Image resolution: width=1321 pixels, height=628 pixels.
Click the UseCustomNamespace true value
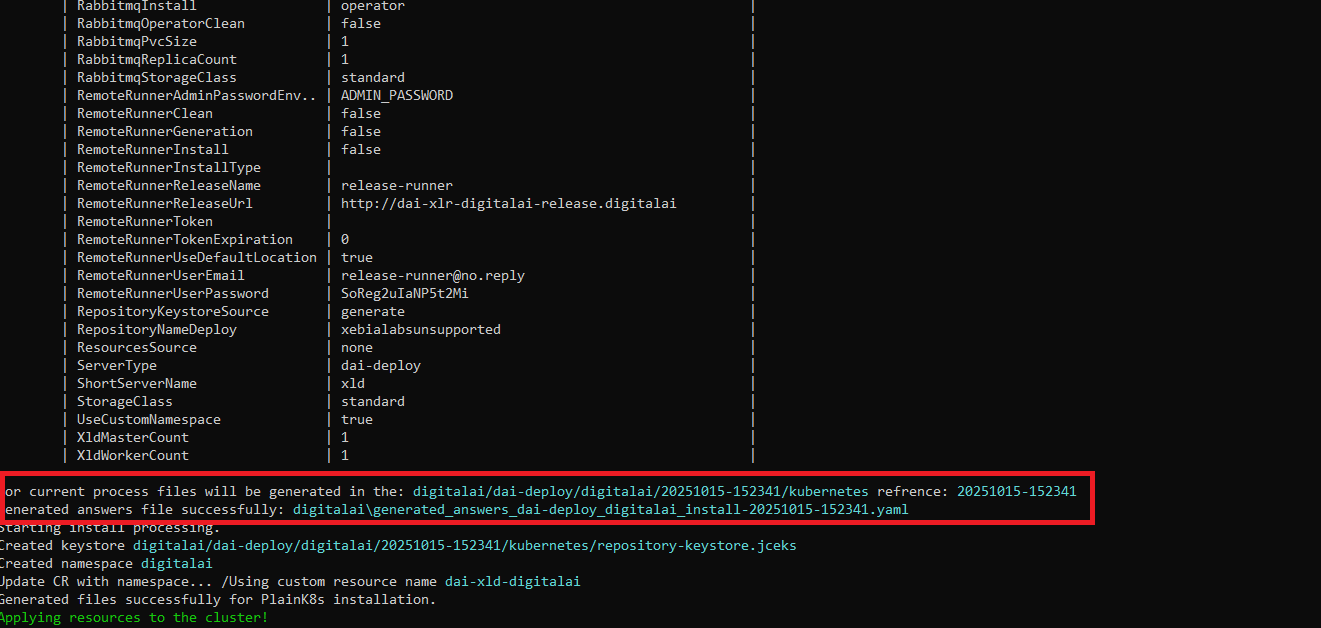[x=357, y=419]
